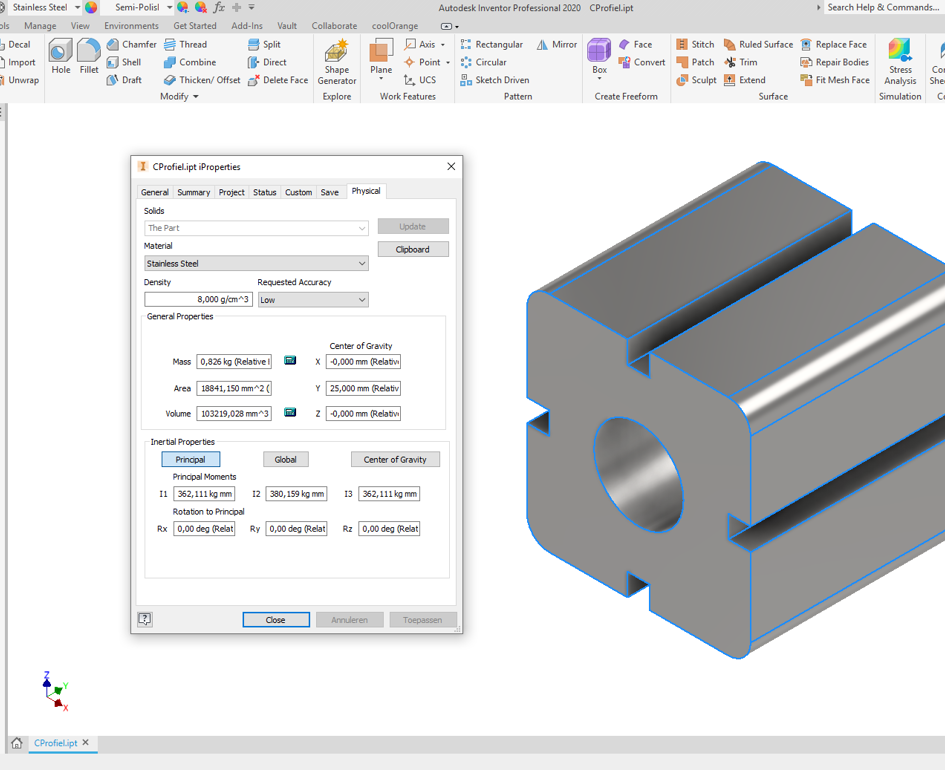Click the help icon in the iProperties dialog
This screenshot has width=945, height=770.
click(x=145, y=620)
